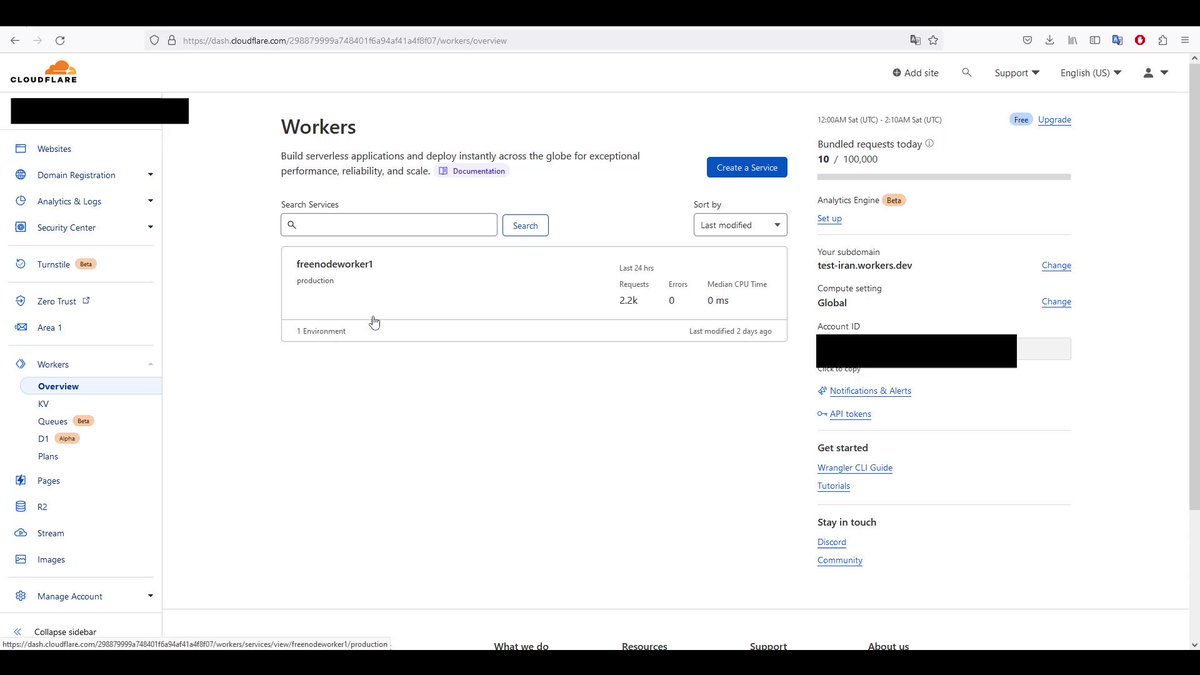Open the English (US) language dropdown

click(1091, 73)
